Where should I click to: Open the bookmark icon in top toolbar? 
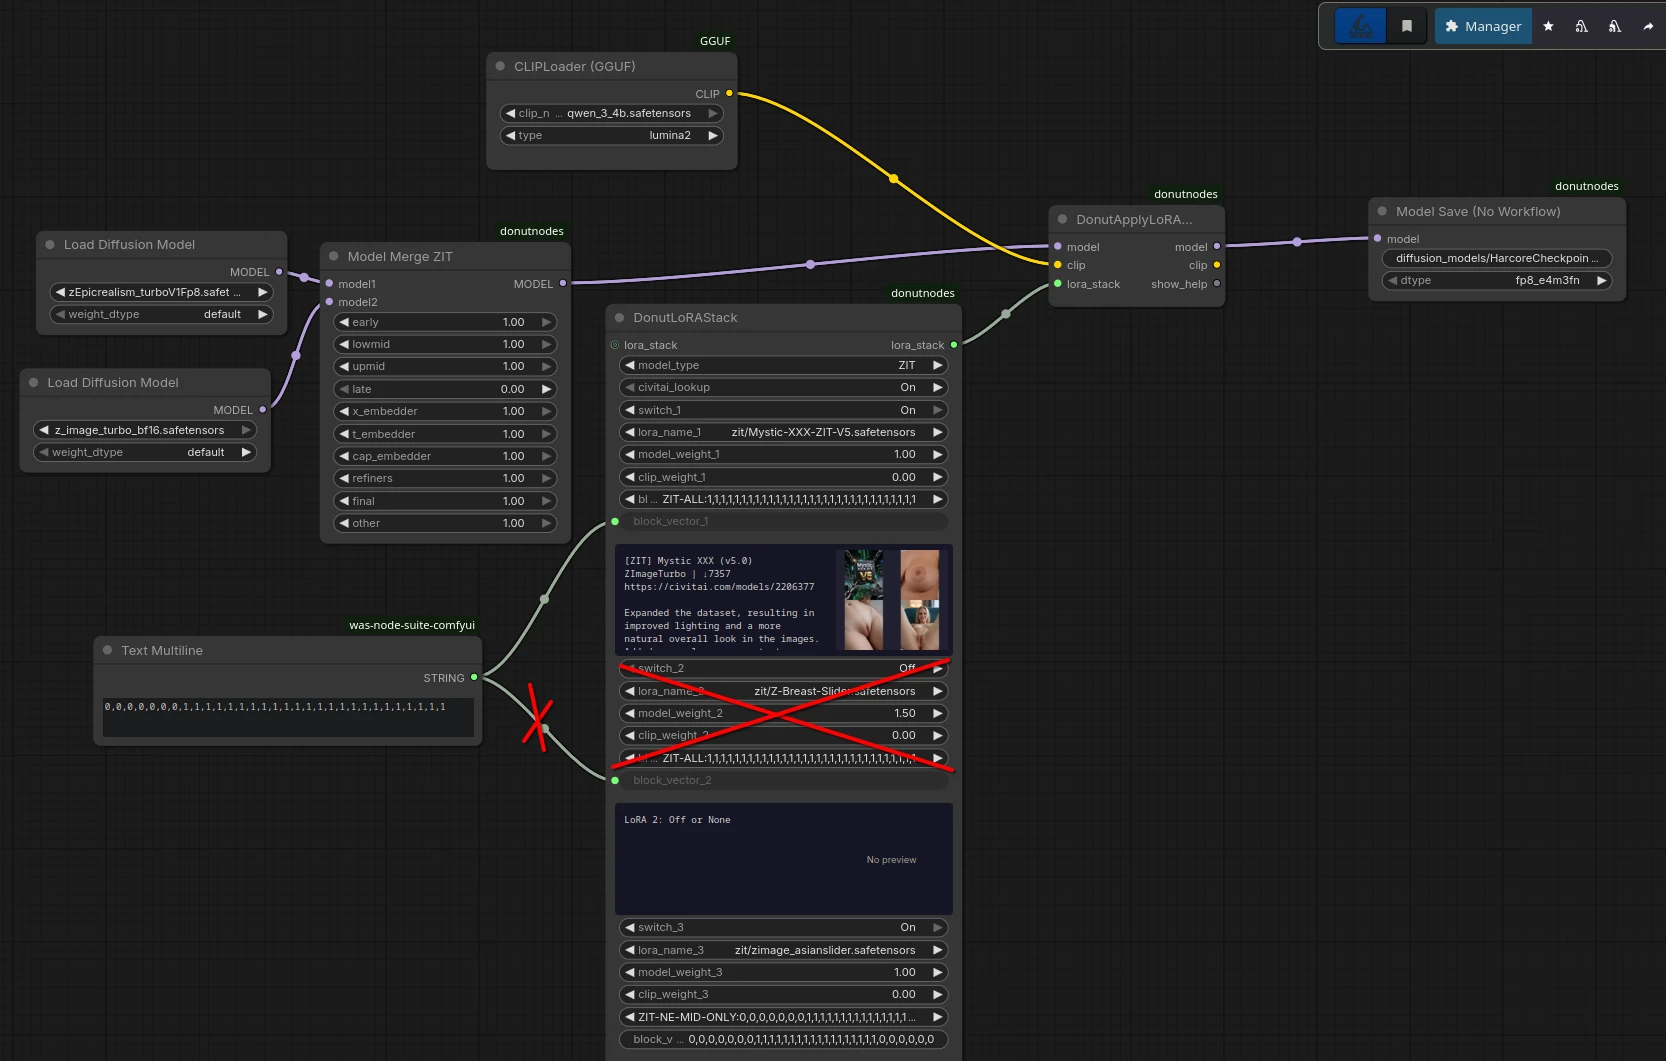pyautogui.click(x=1407, y=26)
